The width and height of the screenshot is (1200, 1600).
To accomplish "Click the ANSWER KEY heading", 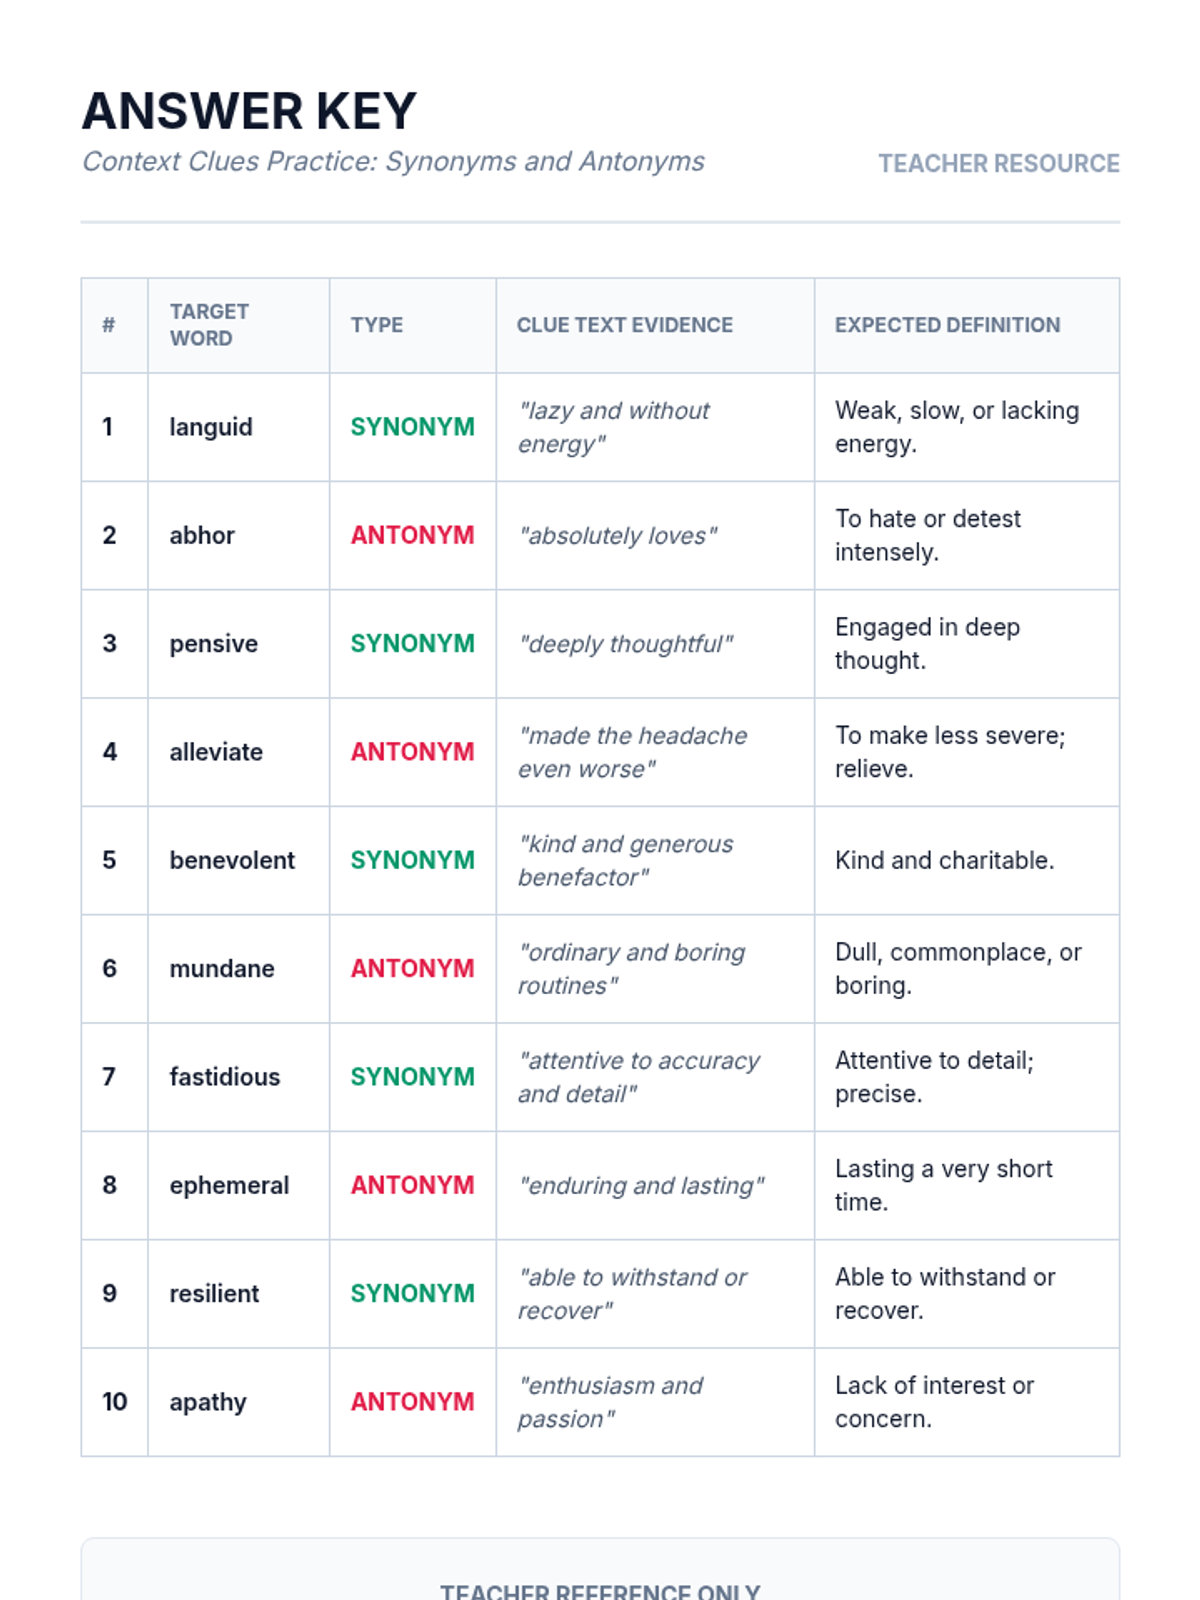I will 249,111.
